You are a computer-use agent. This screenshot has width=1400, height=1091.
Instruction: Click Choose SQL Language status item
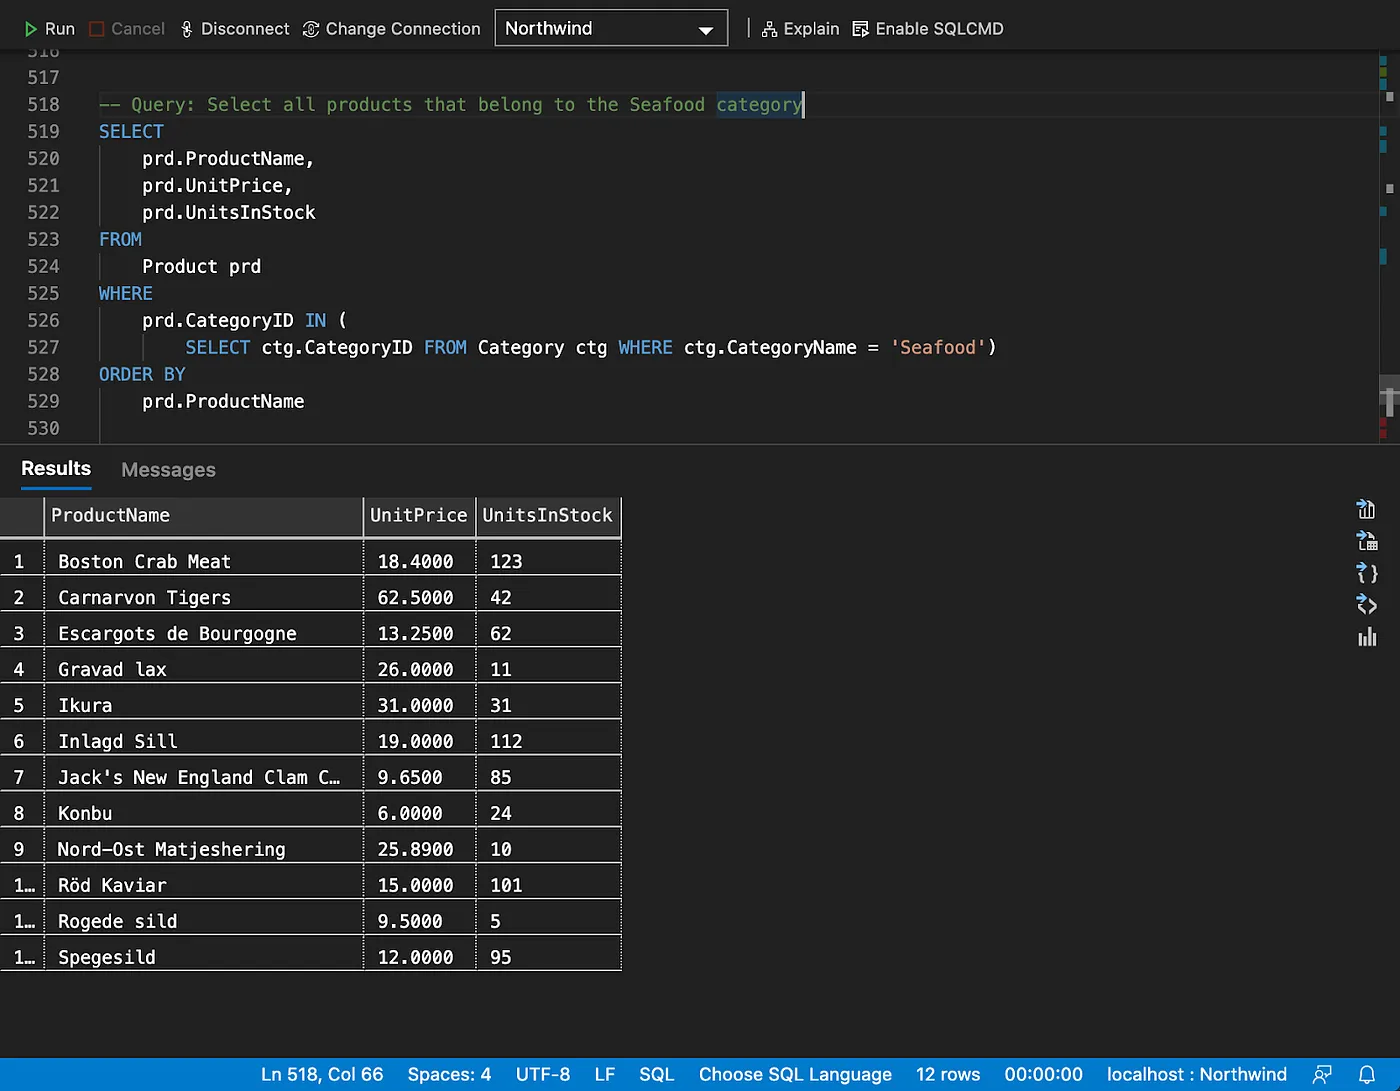[795, 1074]
